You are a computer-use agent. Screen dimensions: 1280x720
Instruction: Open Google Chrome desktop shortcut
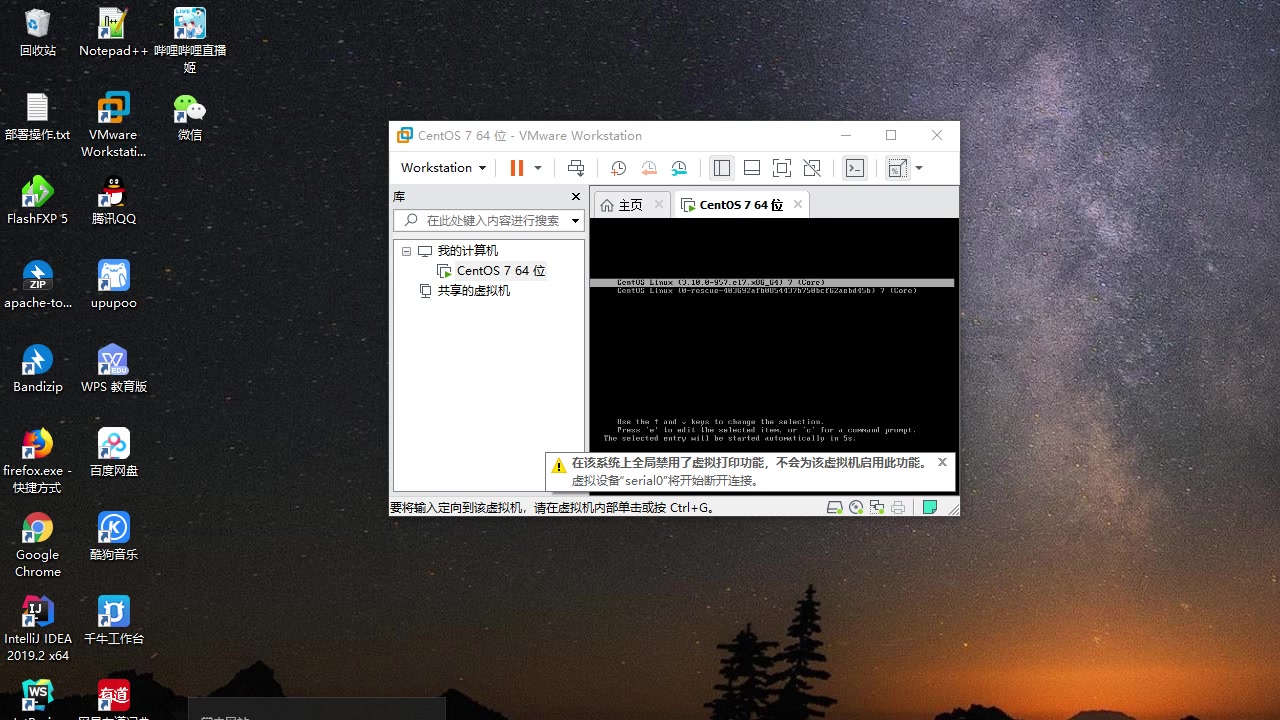point(38,545)
